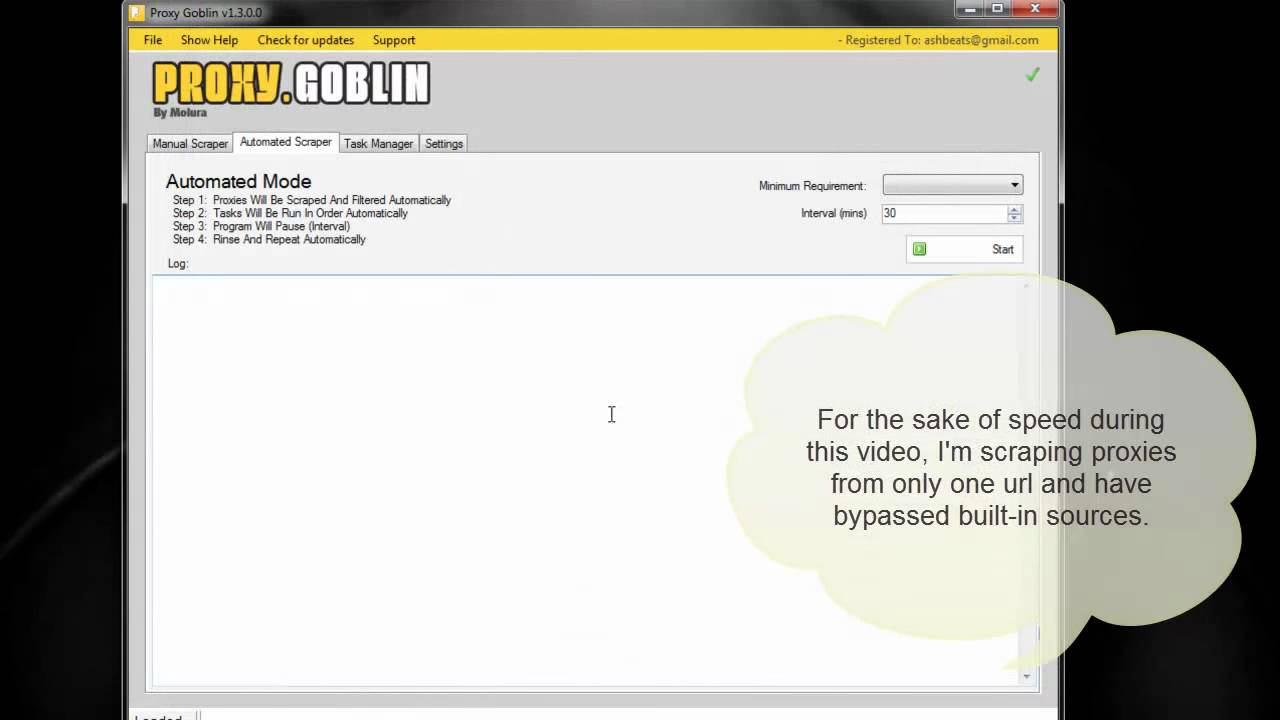
Task: Maximize the Proxy Goblin window
Action: point(997,9)
